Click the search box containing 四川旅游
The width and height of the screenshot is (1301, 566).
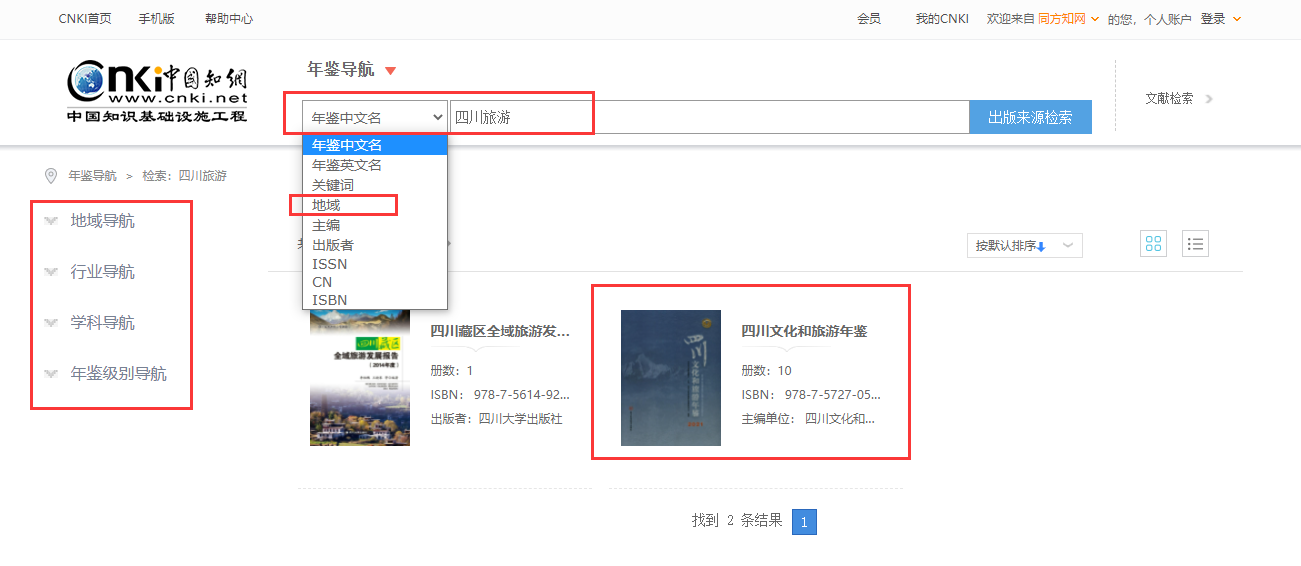[x=708, y=117]
